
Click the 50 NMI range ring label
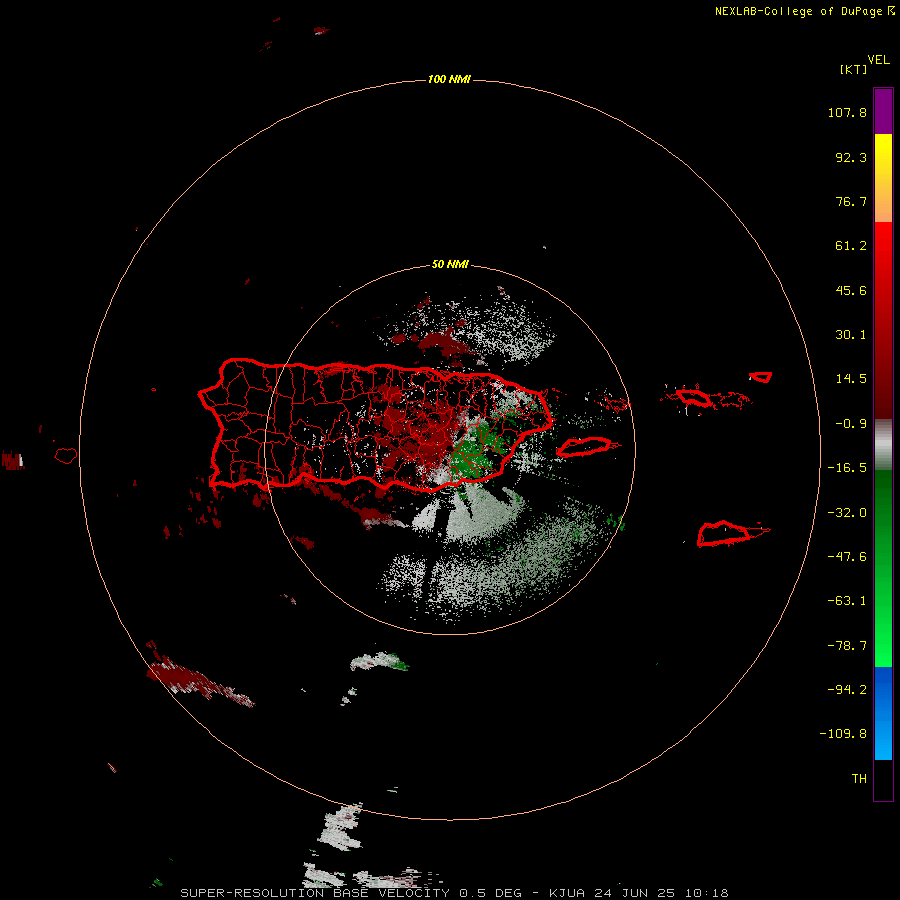450,264
